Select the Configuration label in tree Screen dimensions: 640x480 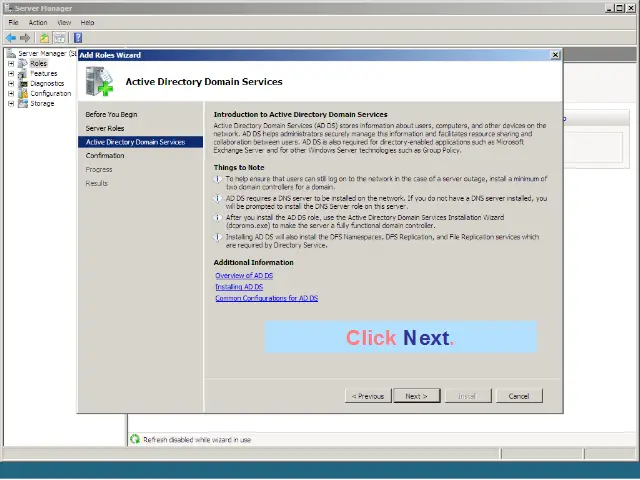tap(51, 94)
